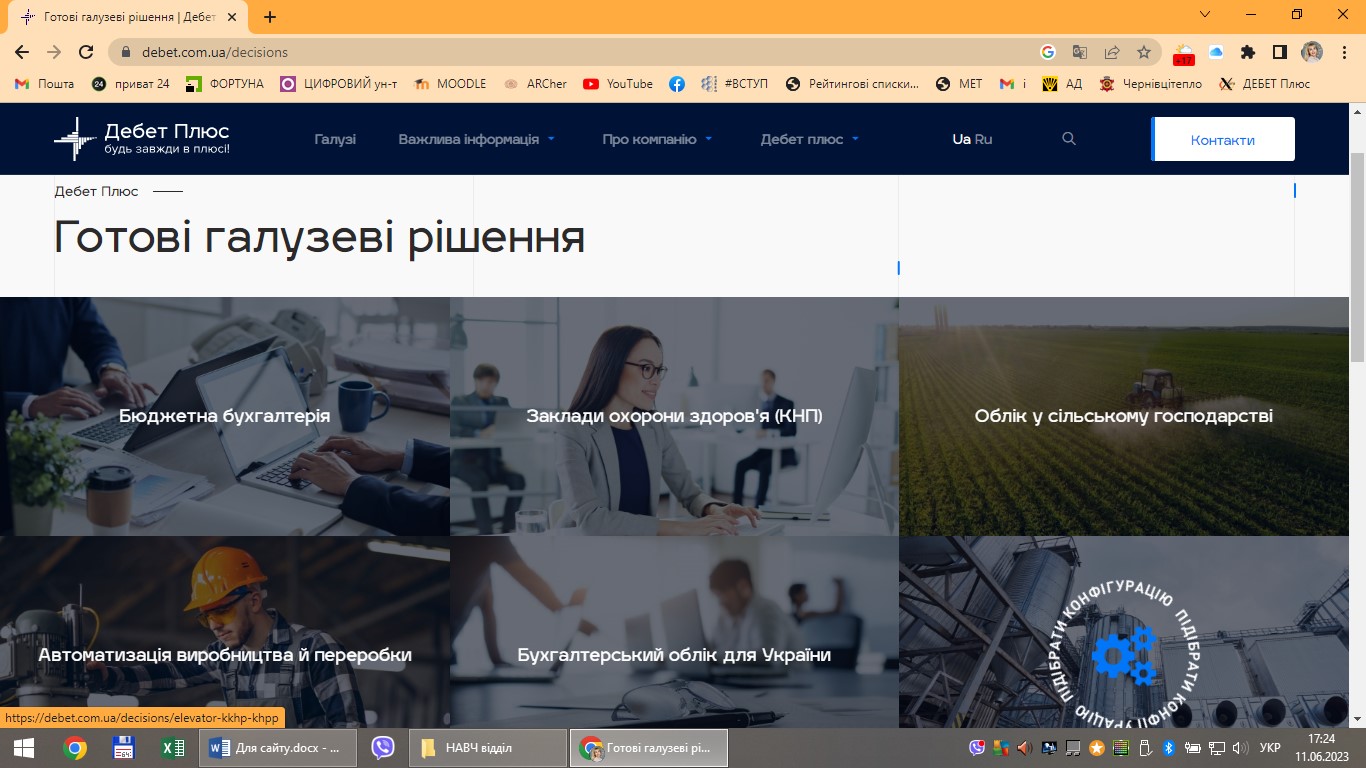The image size is (1366, 768).
Task: Open the ARCher bookmark
Action: coord(535,84)
